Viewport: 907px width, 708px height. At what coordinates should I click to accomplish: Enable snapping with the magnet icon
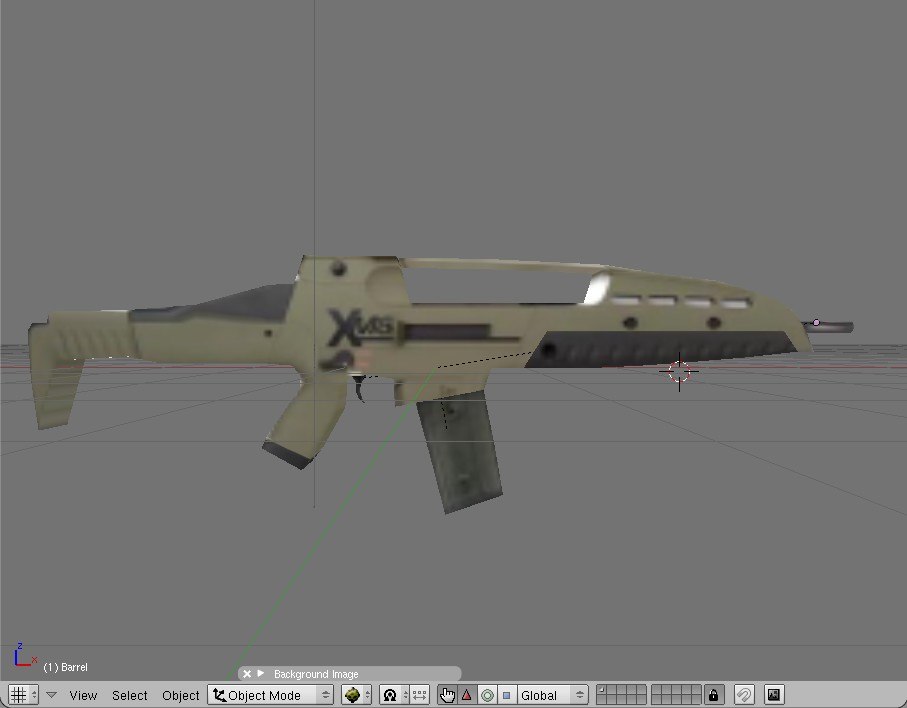click(x=744, y=695)
